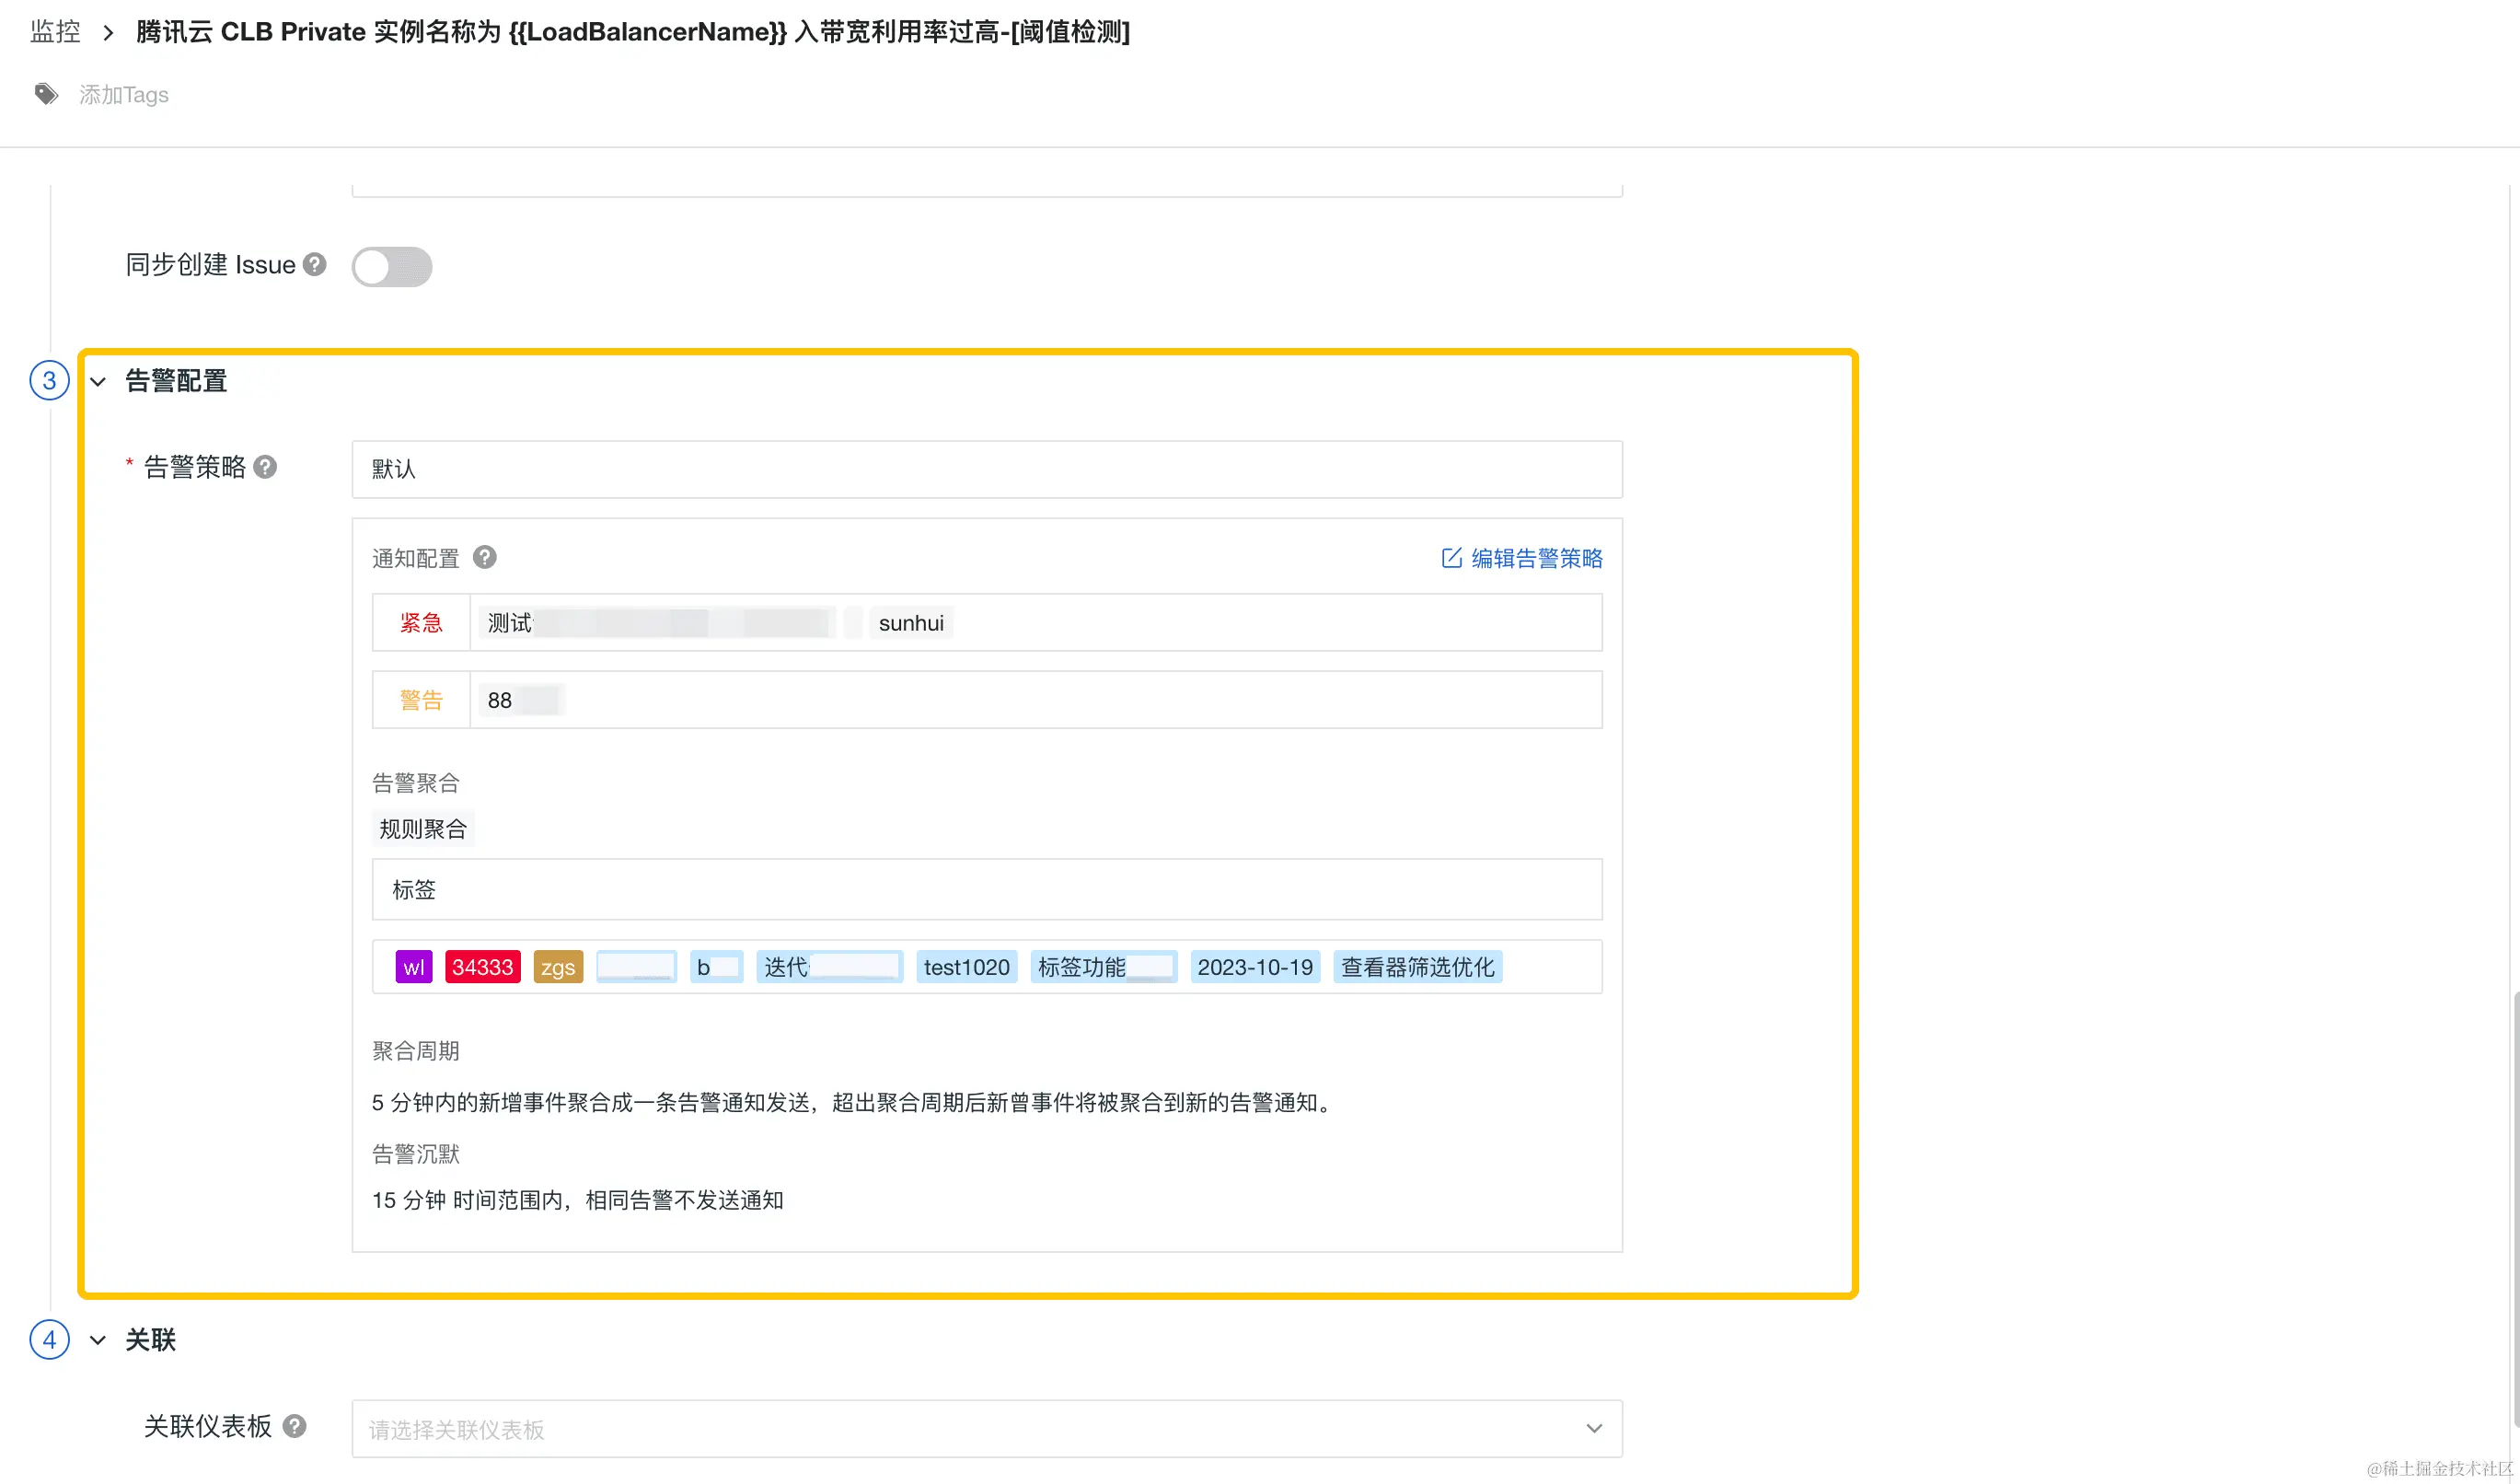Screen dimensions: 2520x1484
Task: Click the help icon beside 同步创建 Issue
Action: 315,264
